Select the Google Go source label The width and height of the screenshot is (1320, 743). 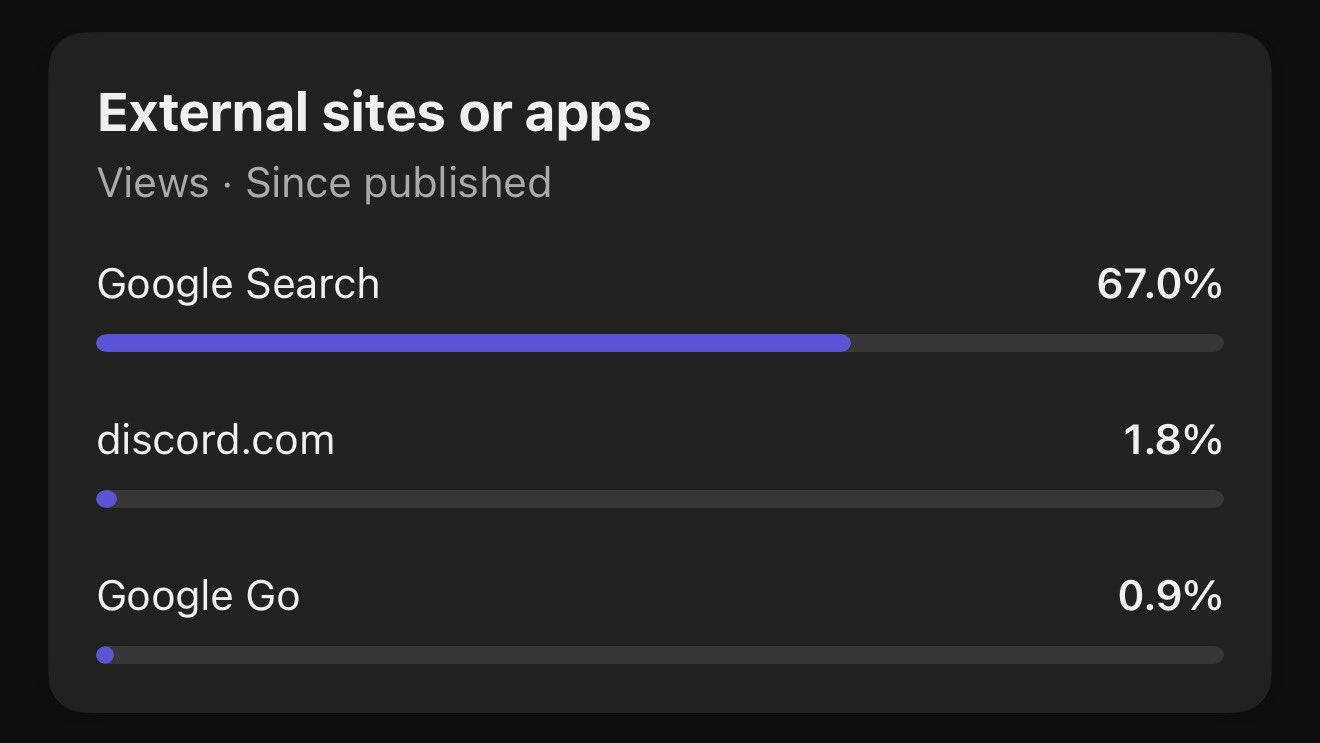pos(198,596)
